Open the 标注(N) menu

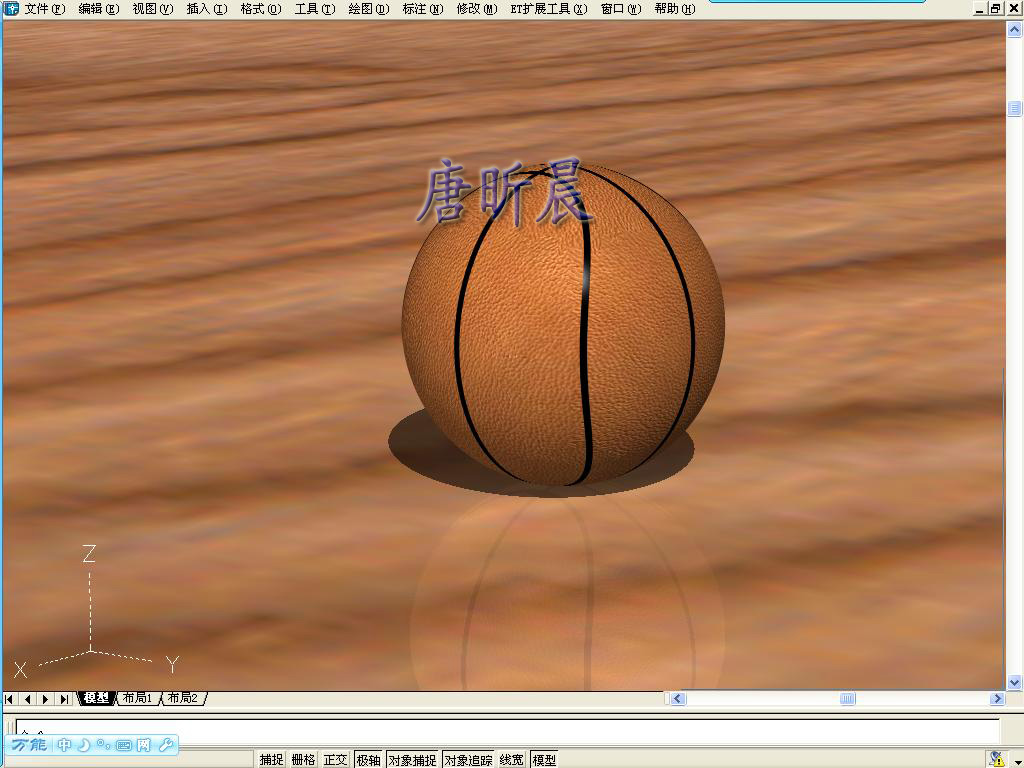423,9
